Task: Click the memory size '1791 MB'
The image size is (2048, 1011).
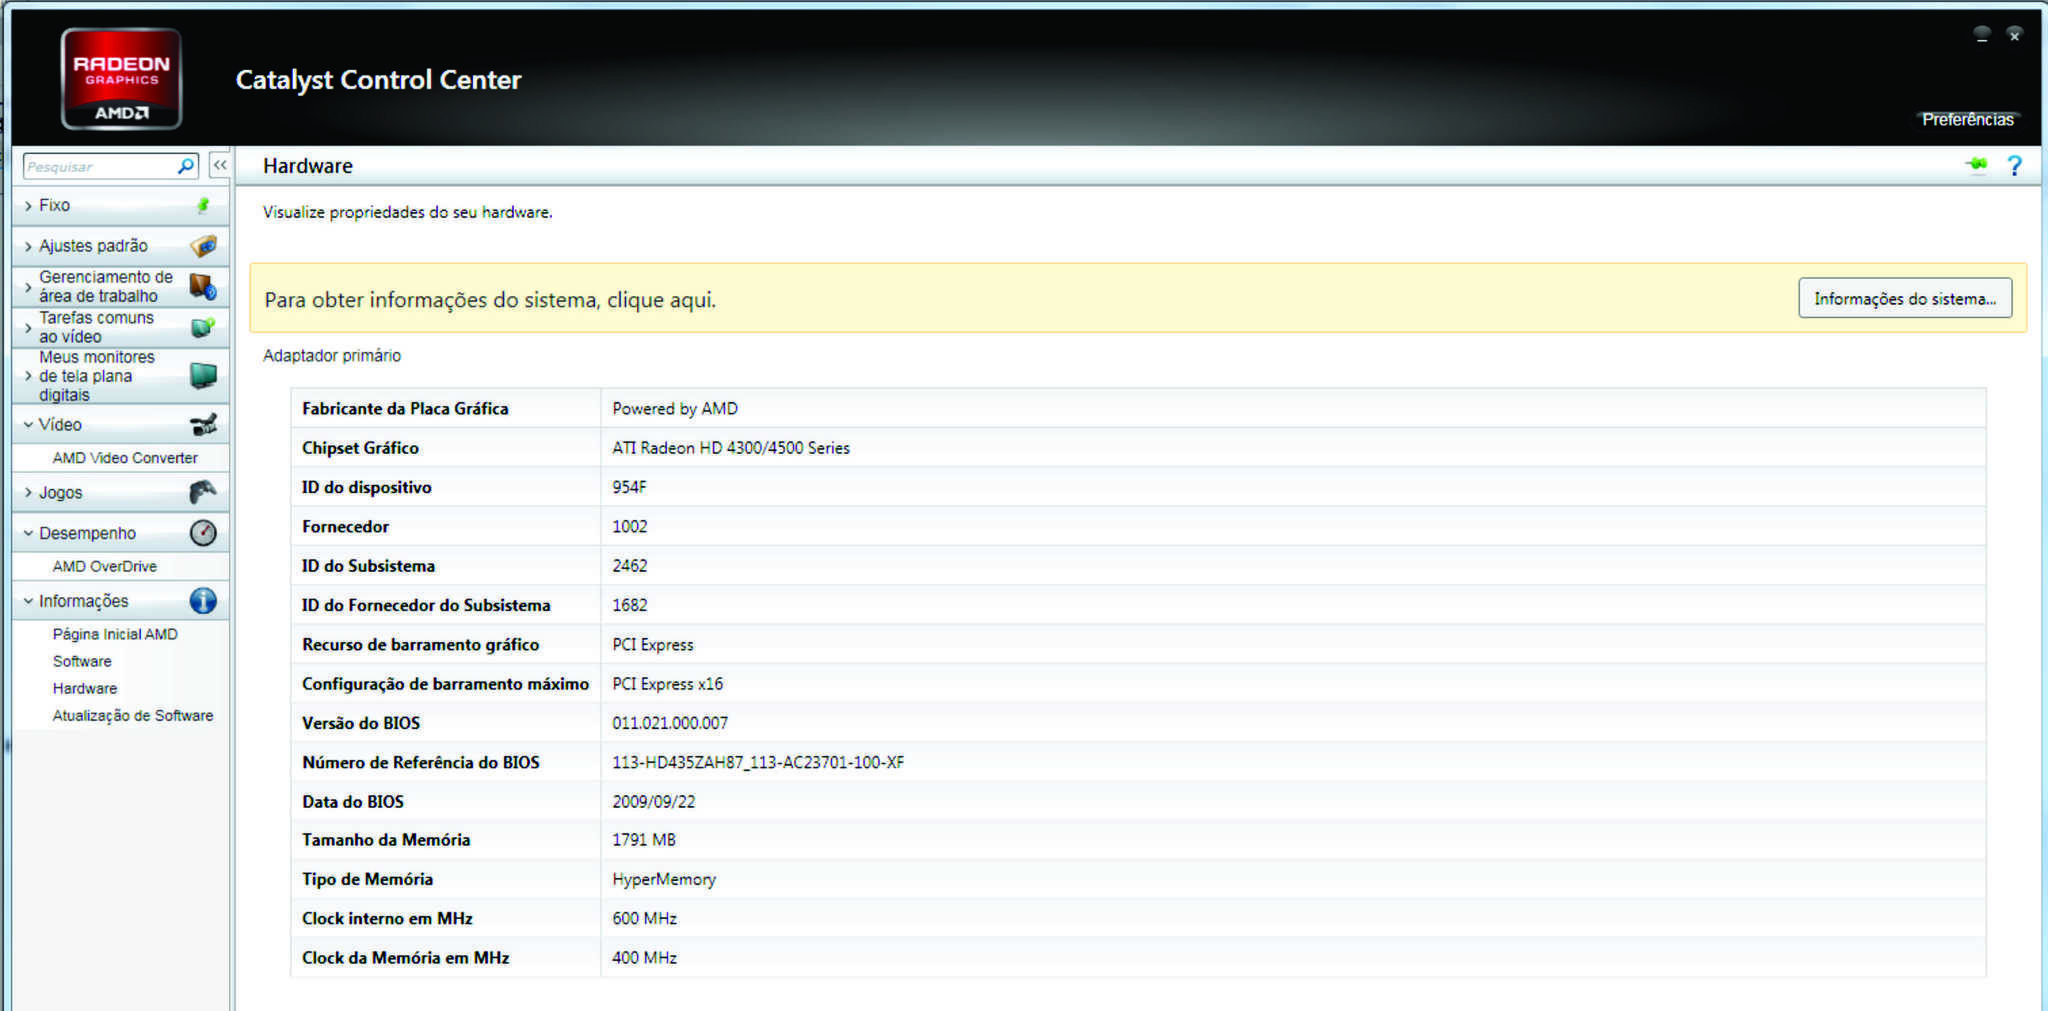Action: [x=644, y=840]
